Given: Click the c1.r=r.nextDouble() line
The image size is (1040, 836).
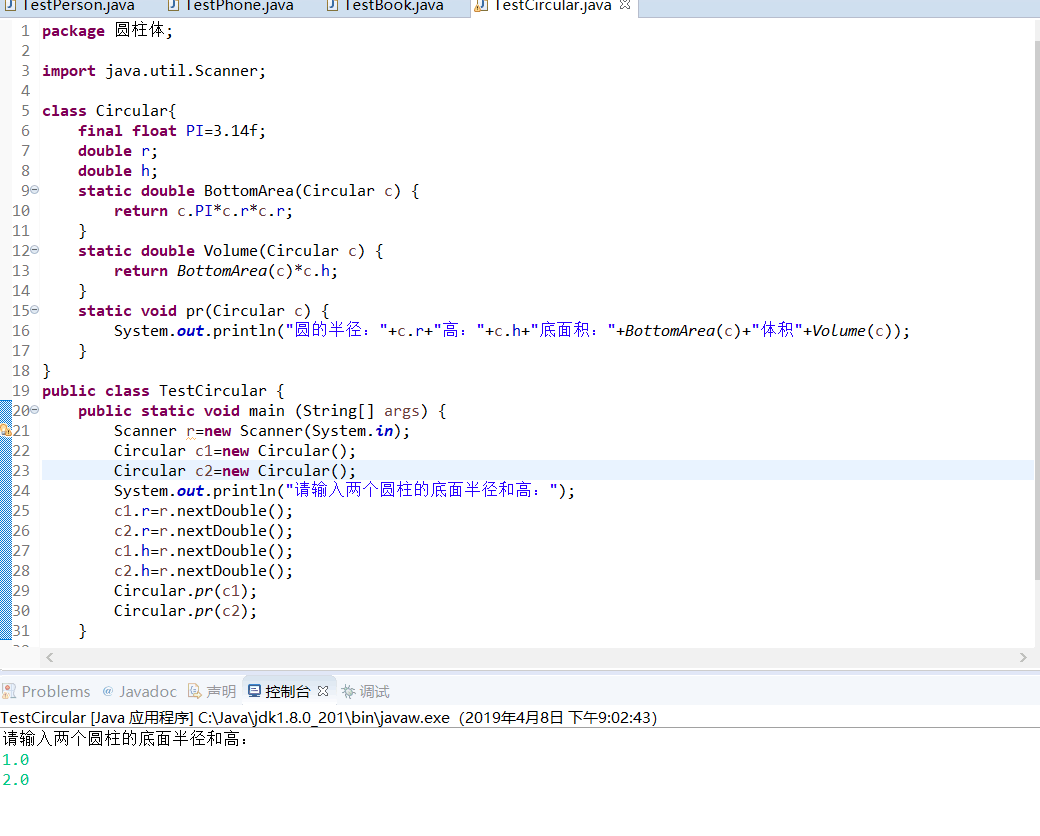Looking at the screenshot, I should point(203,511).
